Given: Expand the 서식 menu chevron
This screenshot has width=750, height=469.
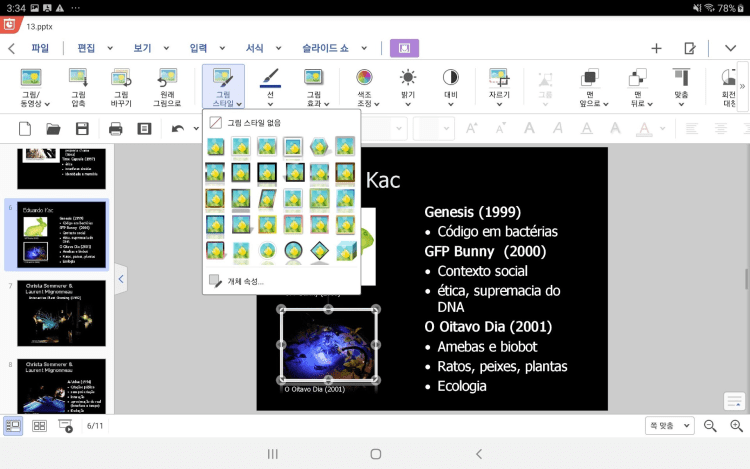Looking at the screenshot, I should pos(278,48).
